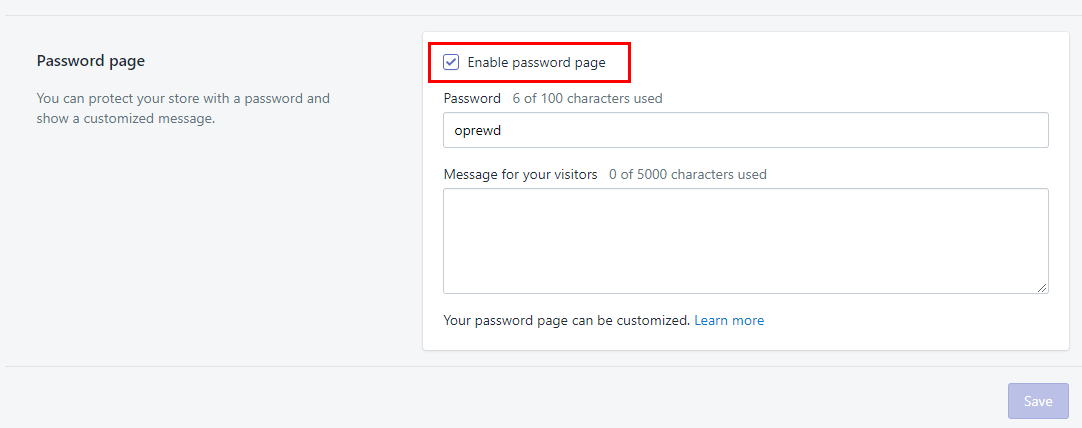
Task: Click the "Enable password page" label text
Action: 536,62
